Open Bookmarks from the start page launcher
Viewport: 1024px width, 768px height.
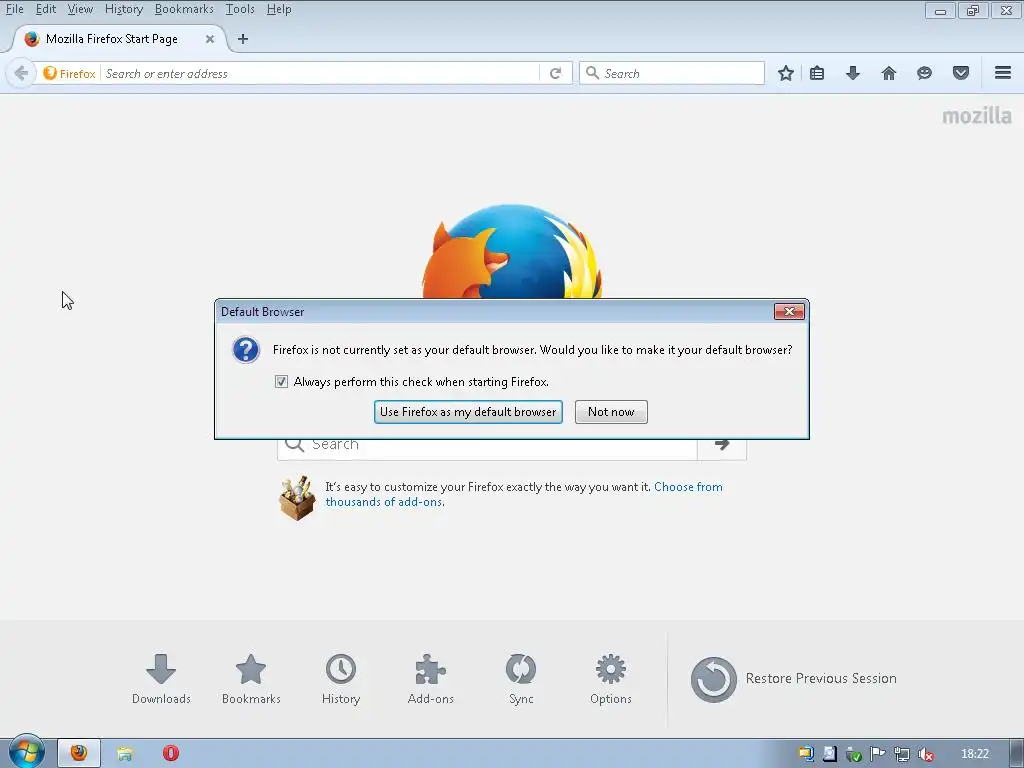[x=251, y=679]
